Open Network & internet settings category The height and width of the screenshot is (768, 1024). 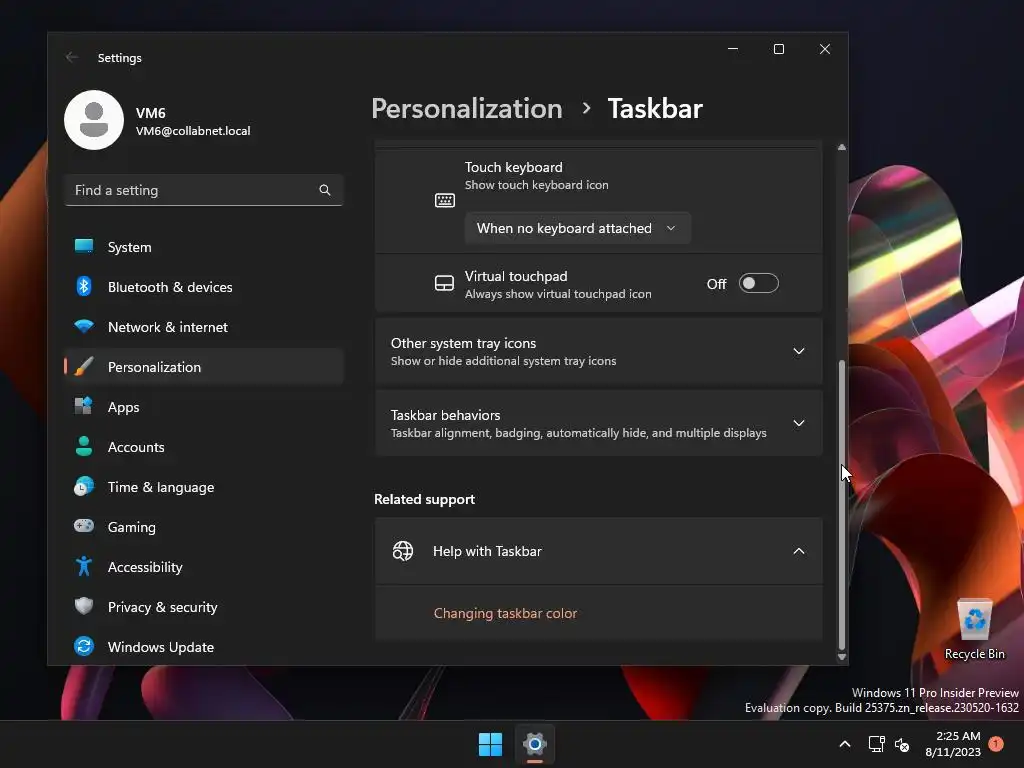(204, 327)
